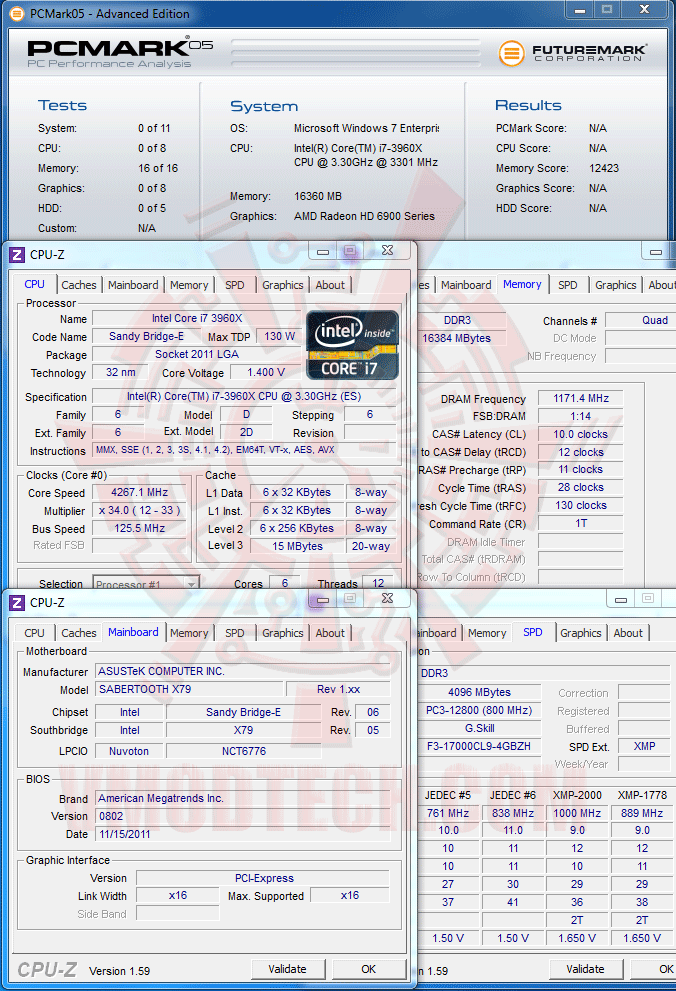
Task: Click the BIOS version 0802 field
Action: [x=243, y=816]
